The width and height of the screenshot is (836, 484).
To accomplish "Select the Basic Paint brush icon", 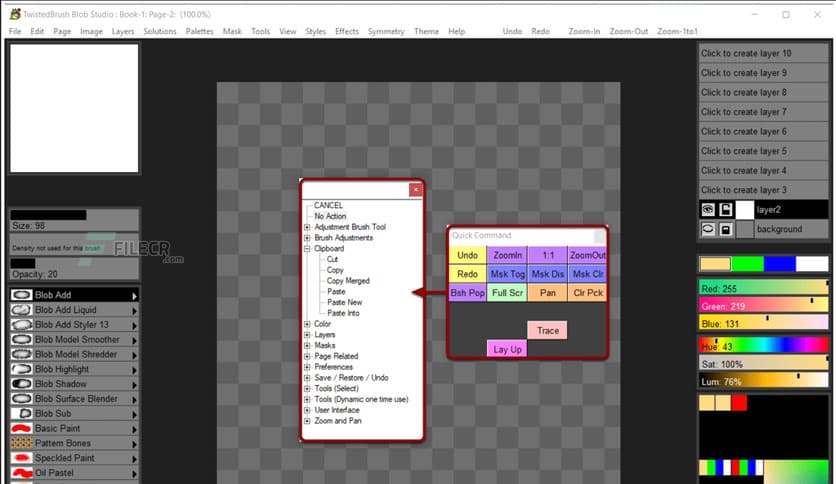I will coord(21,428).
